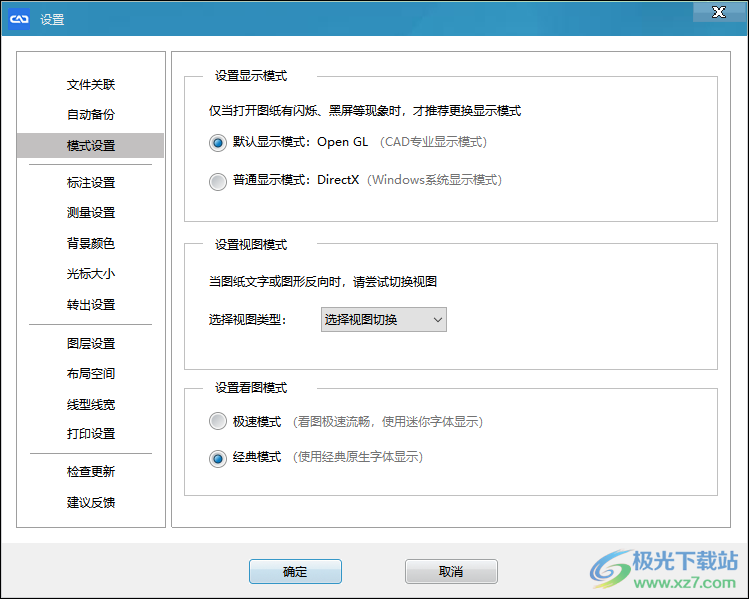Click the 普通显示模式: DirectX label
Viewport: 749px width, 599px height.
click(x=296, y=180)
